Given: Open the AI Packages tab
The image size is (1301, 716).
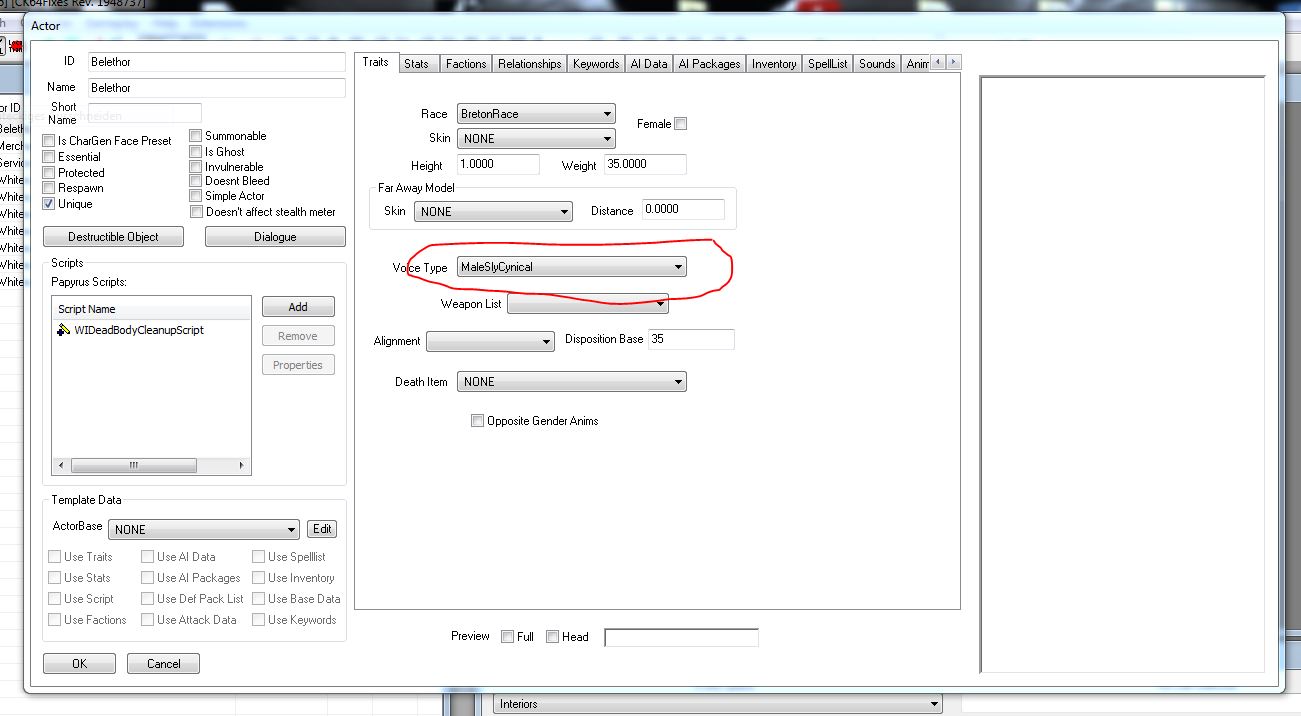Looking at the screenshot, I should 709,64.
